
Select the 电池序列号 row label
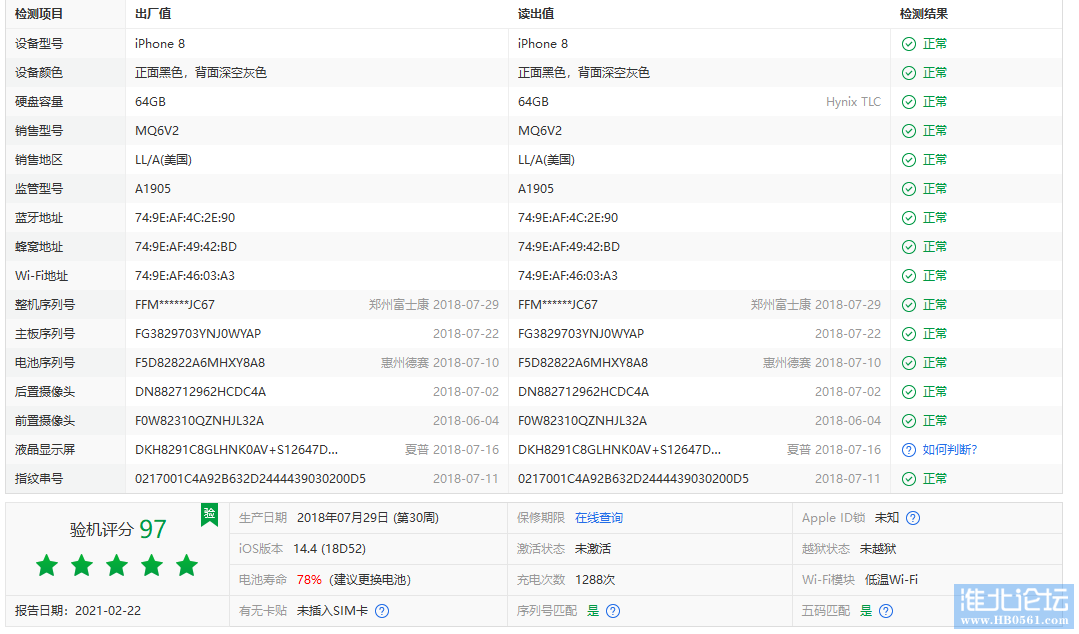pyautogui.click(x=45, y=363)
